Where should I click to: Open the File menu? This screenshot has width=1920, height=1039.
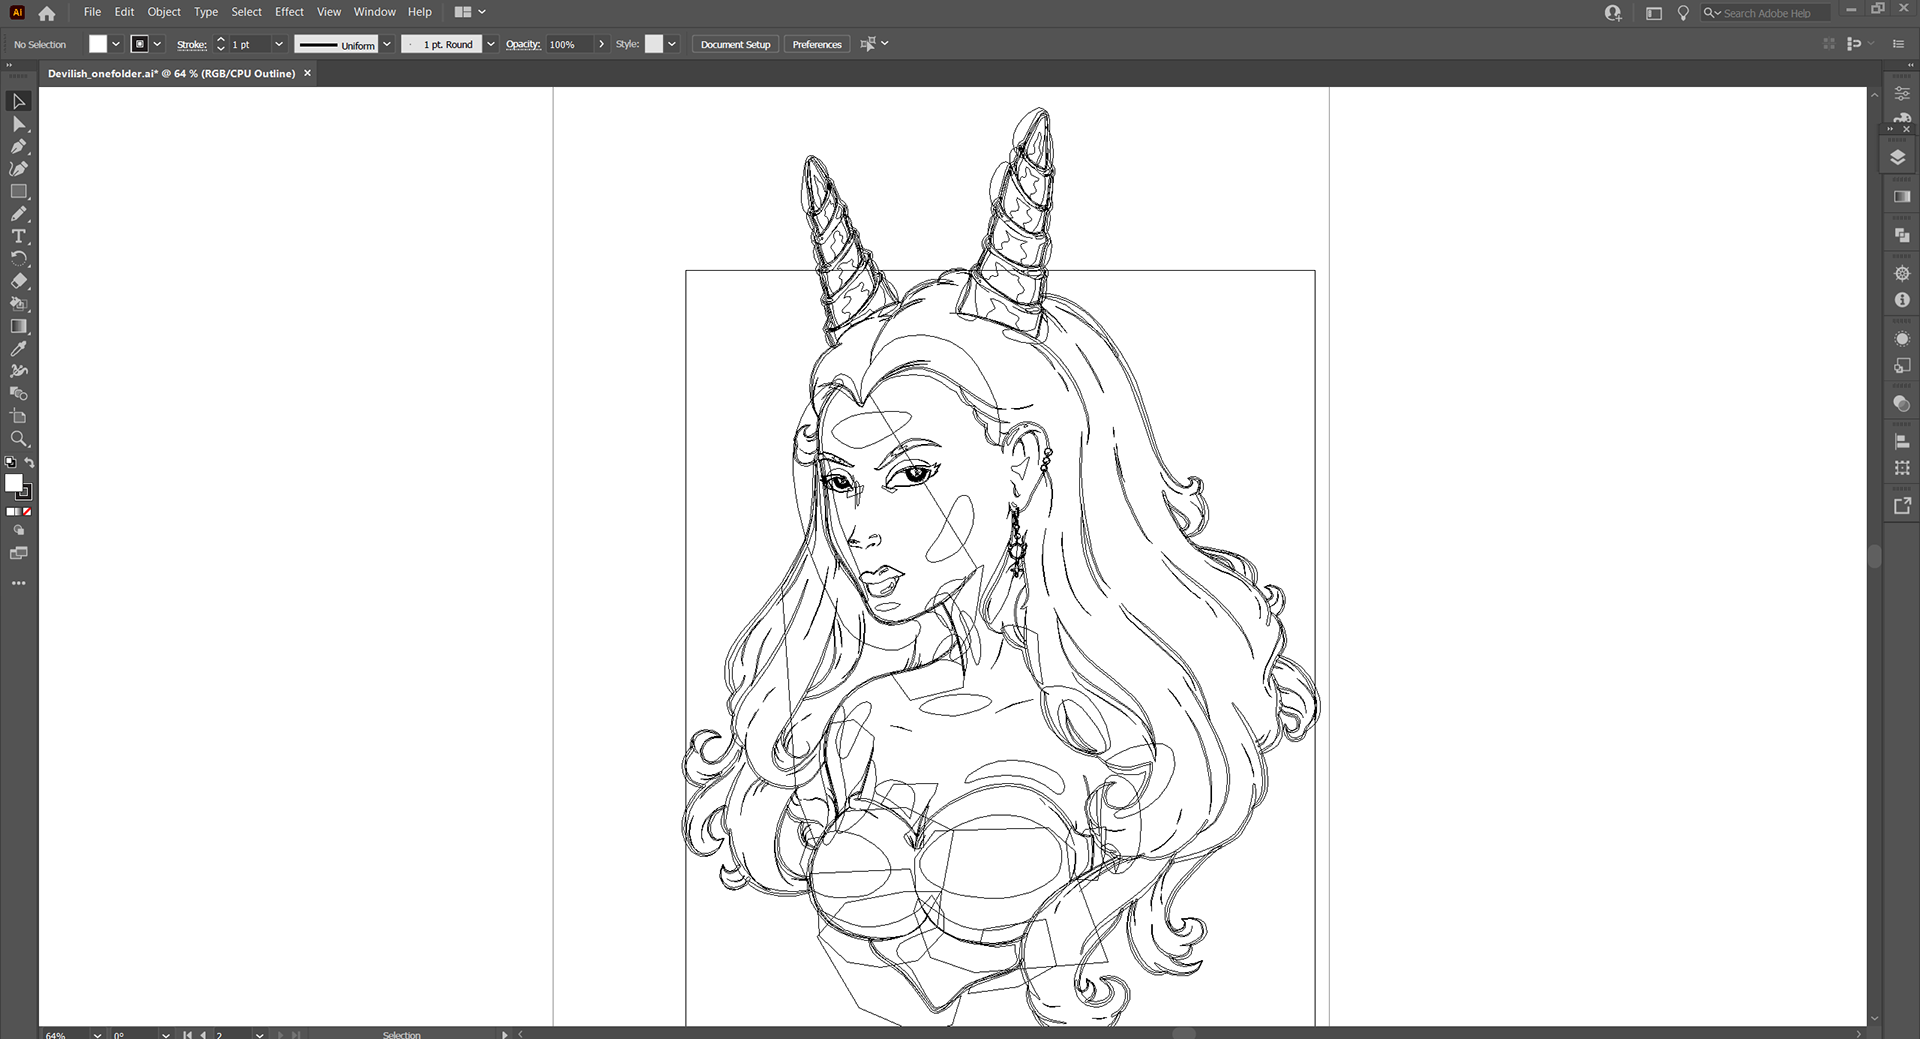click(x=92, y=12)
